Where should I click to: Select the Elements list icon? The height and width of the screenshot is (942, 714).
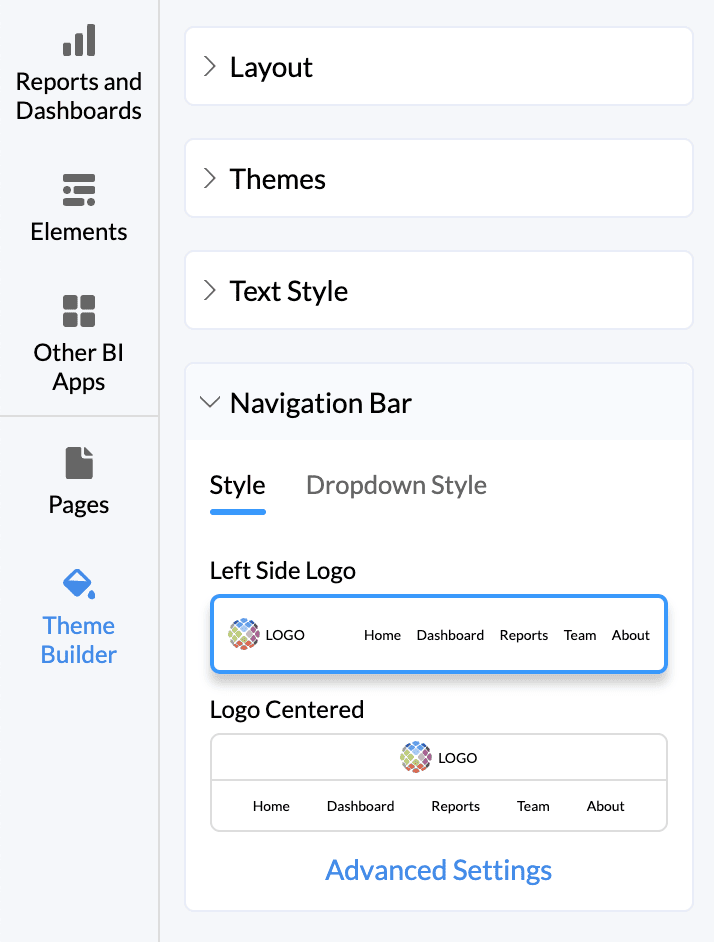tap(79, 190)
